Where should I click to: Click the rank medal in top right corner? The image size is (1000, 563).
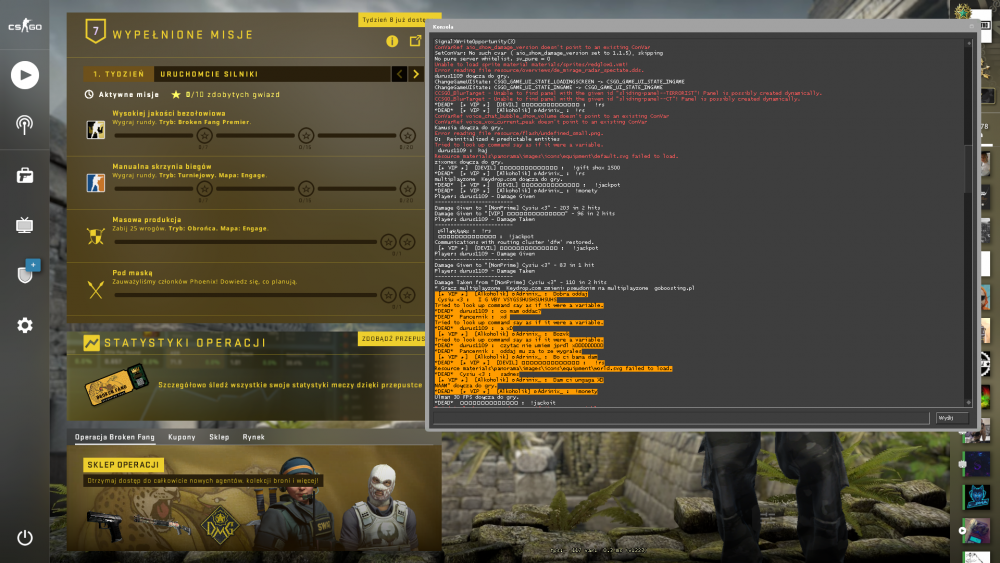(963, 11)
